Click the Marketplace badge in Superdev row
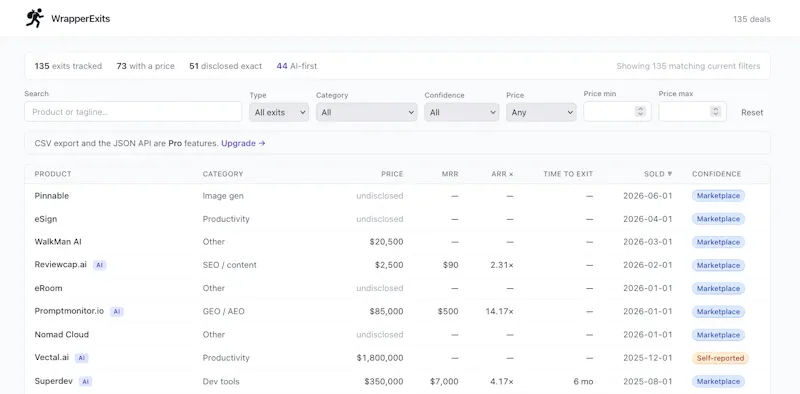This screenshot has width=800, height=394. [718, 382]
